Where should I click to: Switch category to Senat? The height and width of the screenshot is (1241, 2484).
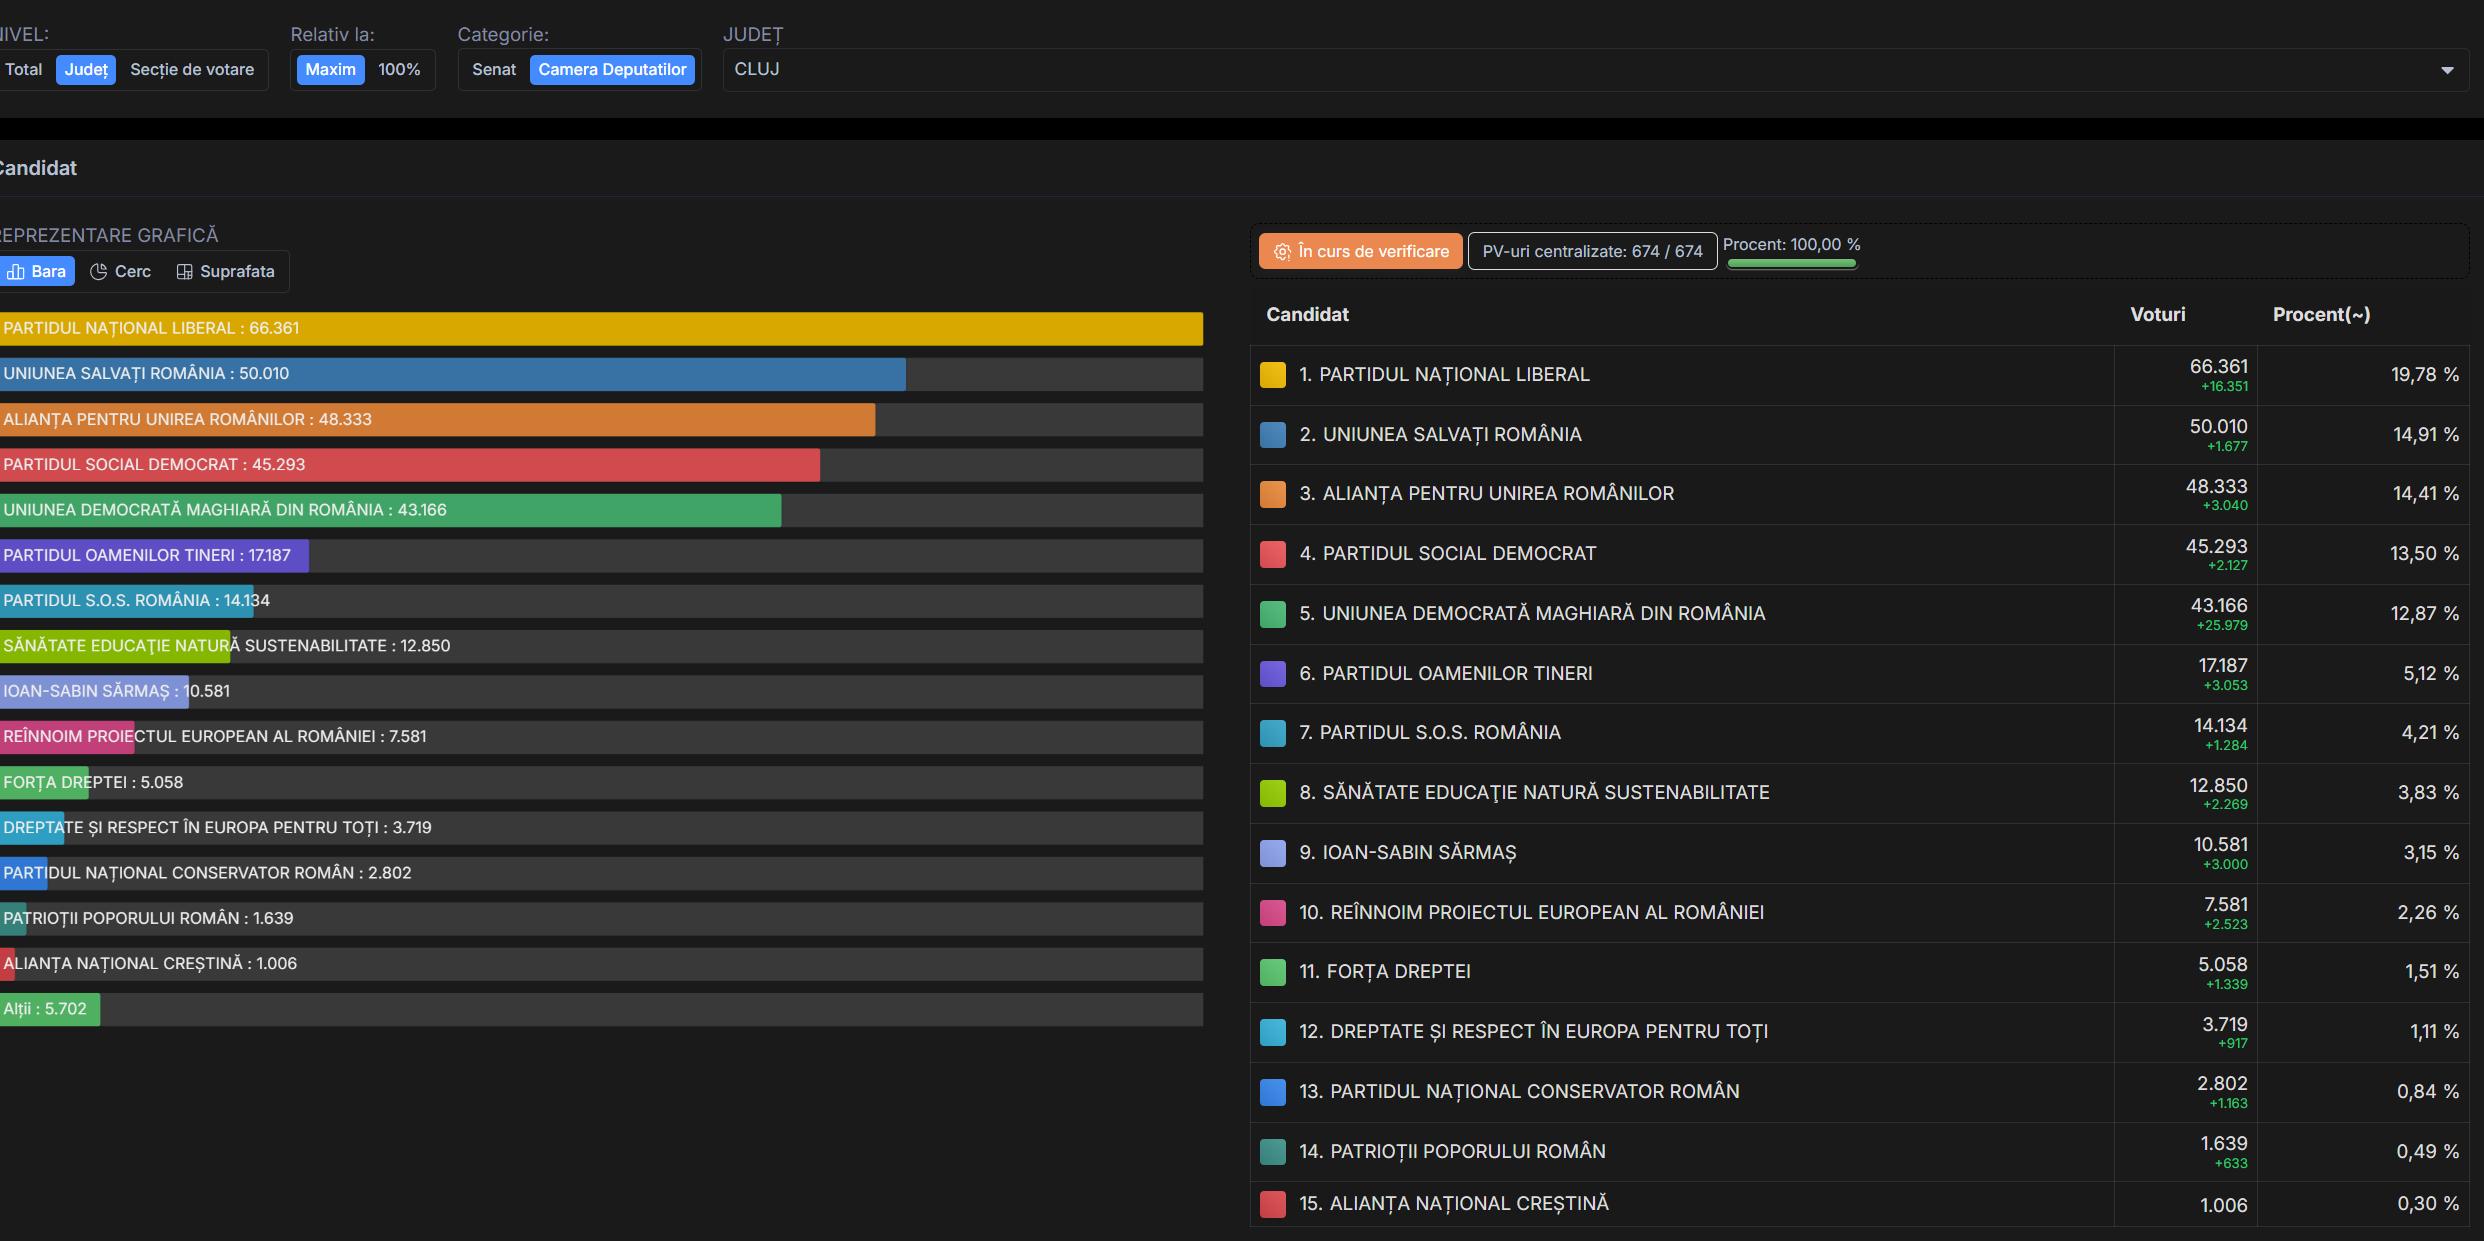tap(494, 70)
